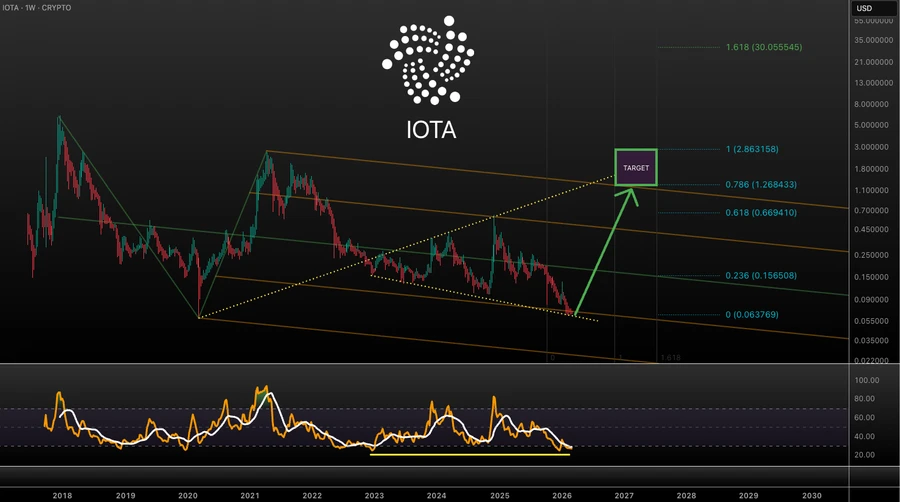This screenshot has height=502, width=900.
Task: Select the 1 (2.863158) Fibonacci label
Action: click(x=752, y=149)
